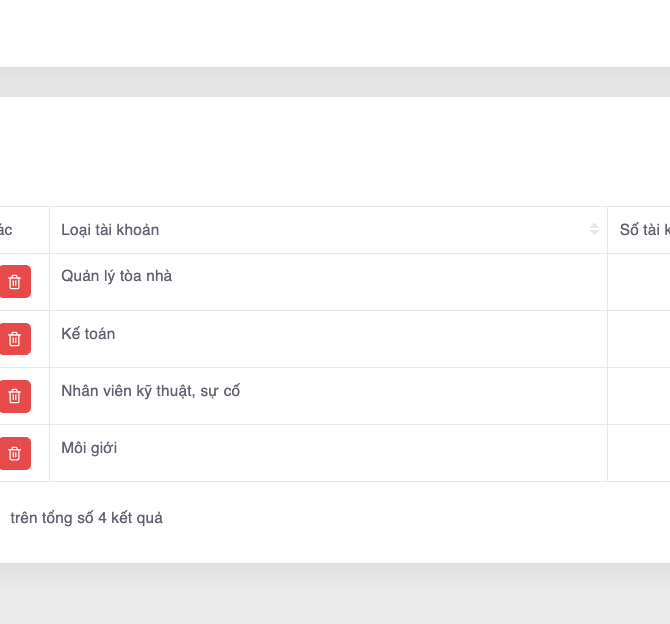Image resolution: width=670 pixels, height=624 pixels.
Task: Sort by Loại tài khoản column header
Action: point(110,230)
